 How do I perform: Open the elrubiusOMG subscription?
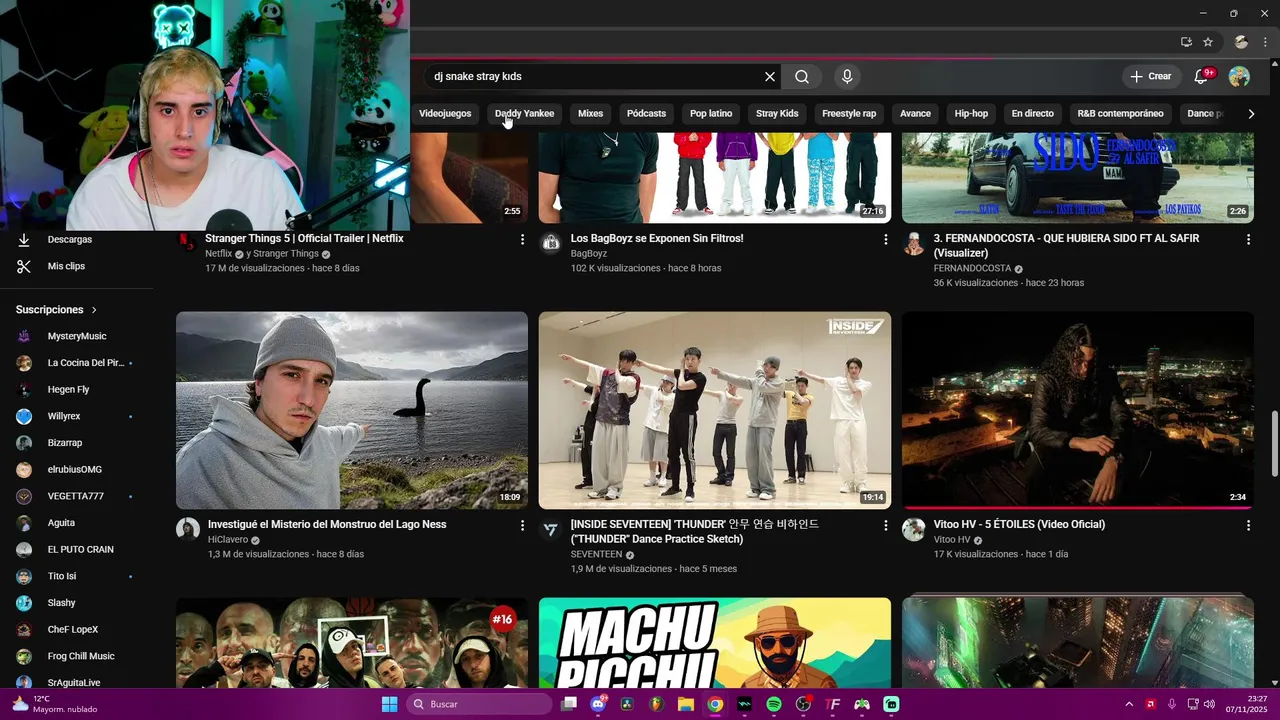point(77,470)
